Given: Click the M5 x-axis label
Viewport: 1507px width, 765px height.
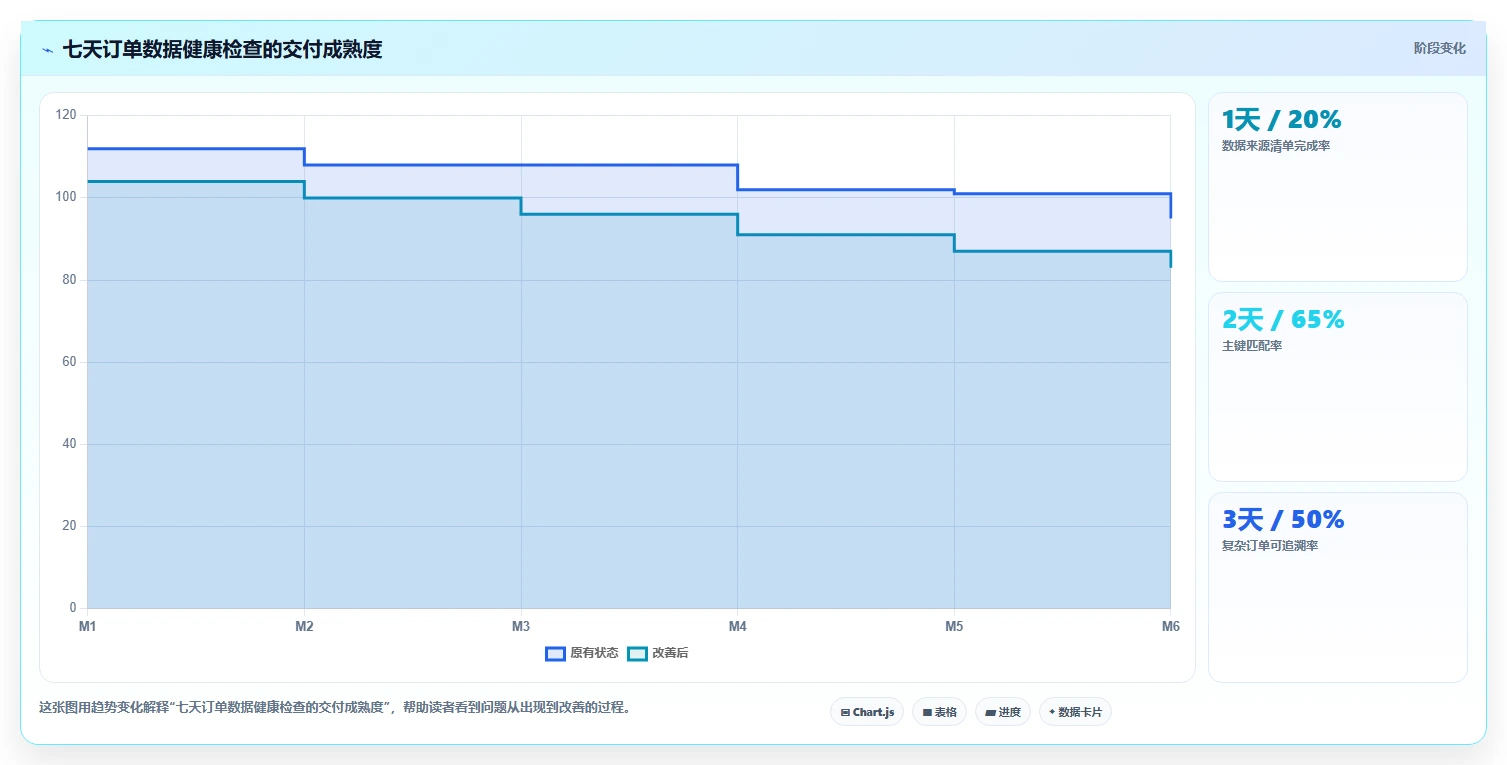Looking at the screenshot, I should (x=954, y=626).
